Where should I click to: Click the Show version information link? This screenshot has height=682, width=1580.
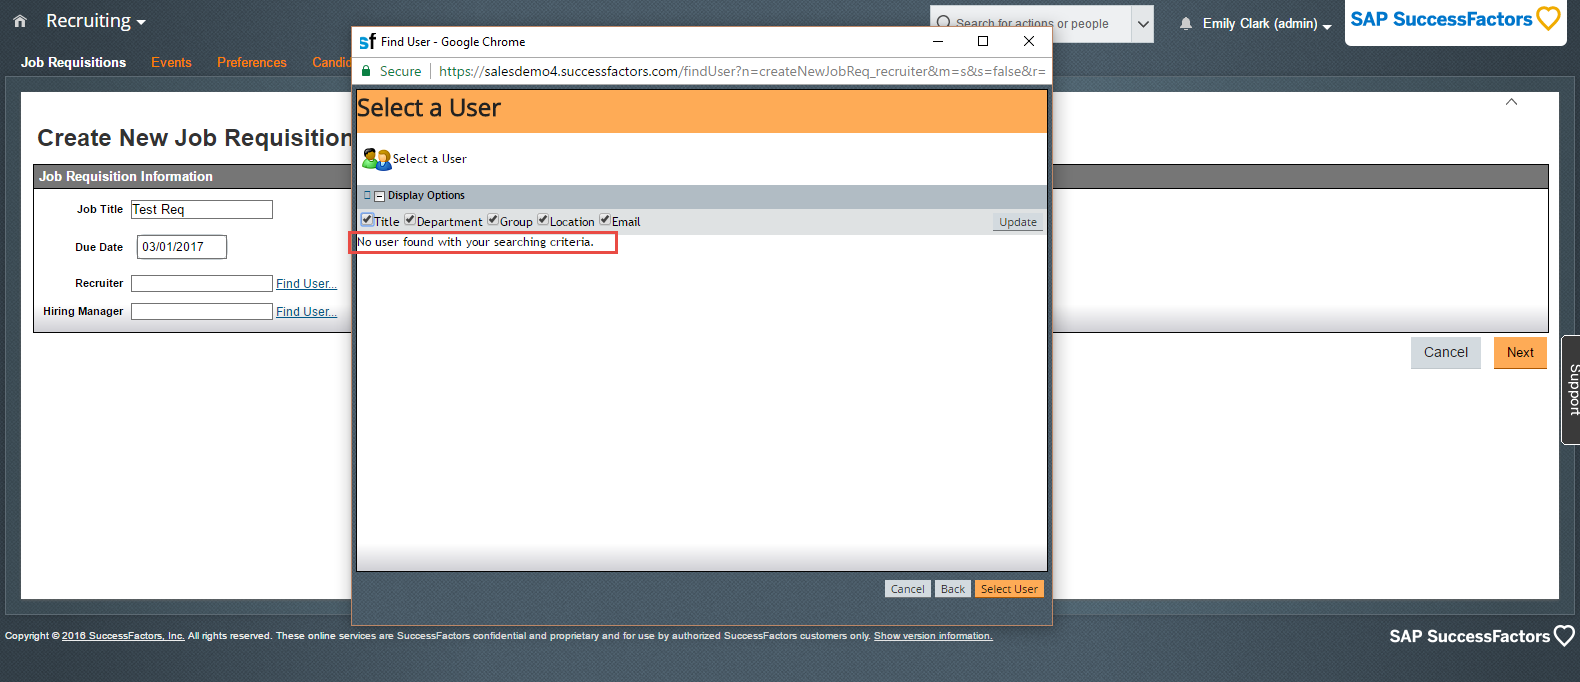coord(933,636)
